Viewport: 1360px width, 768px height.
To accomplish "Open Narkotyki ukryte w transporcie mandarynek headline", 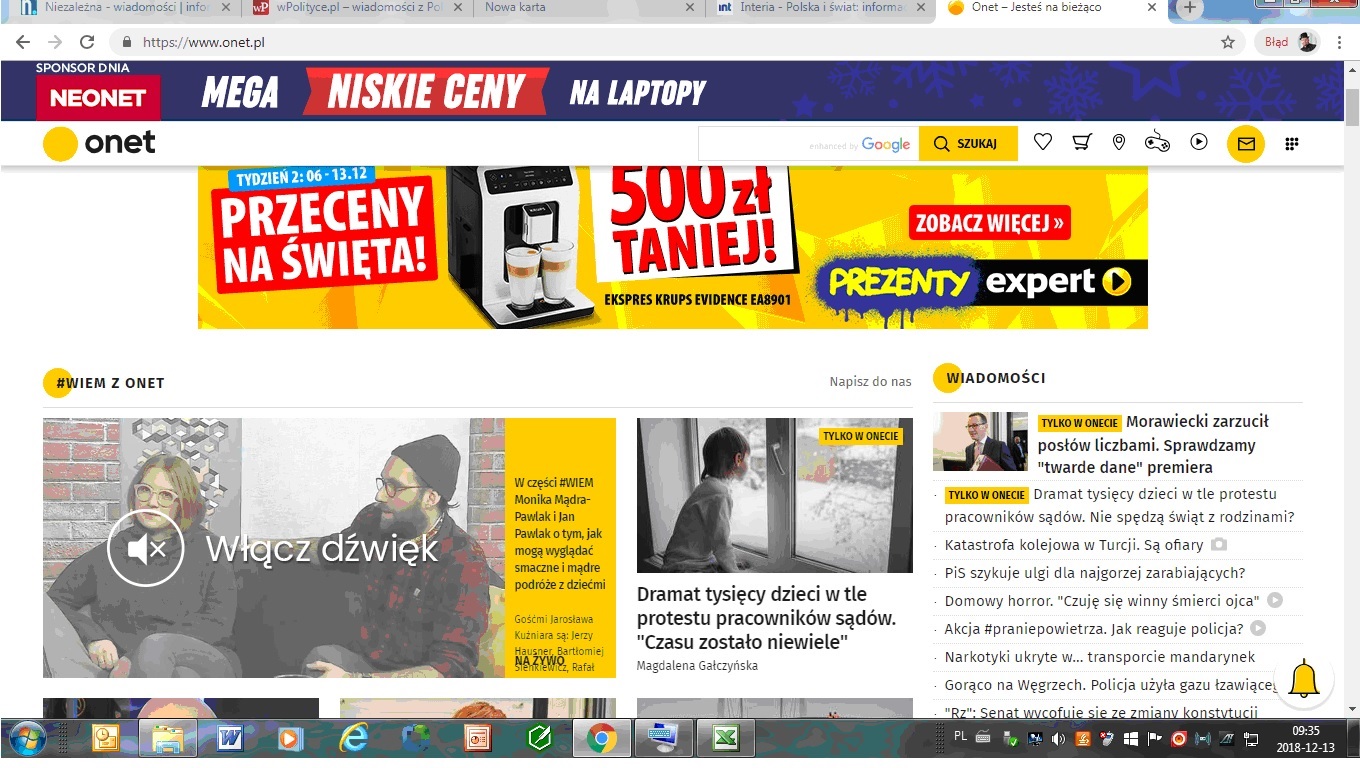I will 1100,657.
